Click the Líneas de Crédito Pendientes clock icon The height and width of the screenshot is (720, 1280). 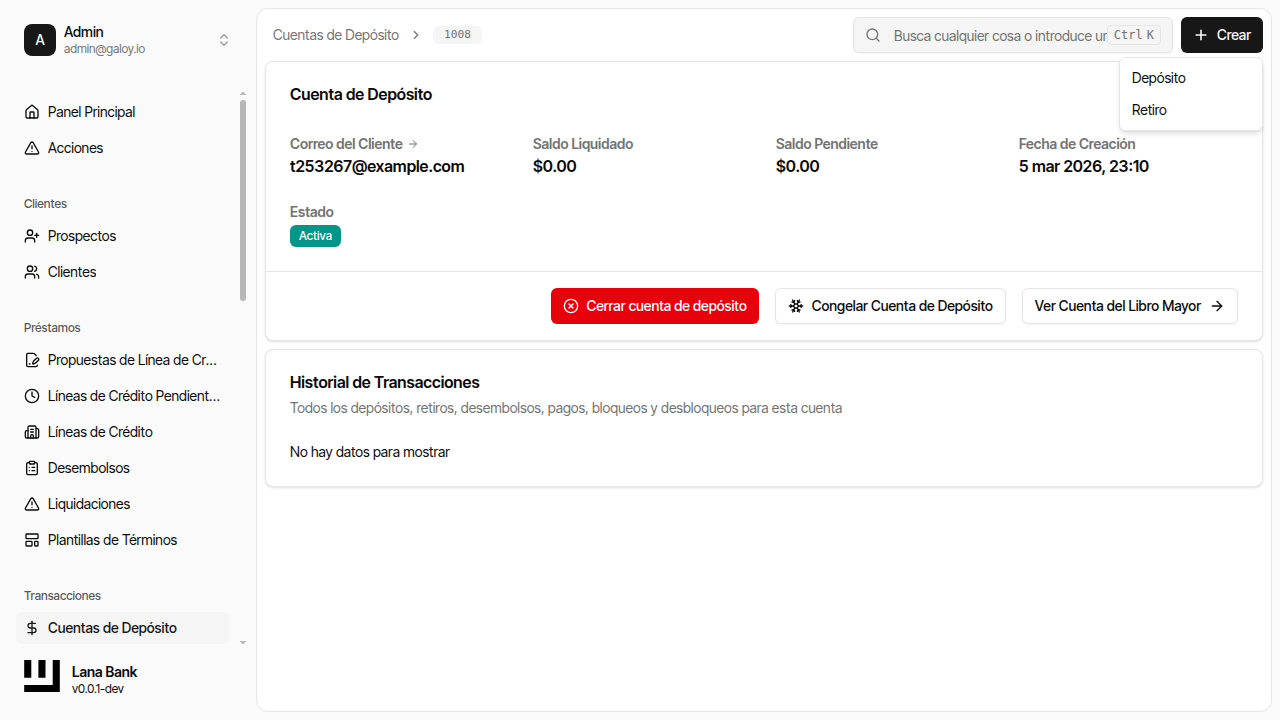pyautogui.click(x=32, y=396)
